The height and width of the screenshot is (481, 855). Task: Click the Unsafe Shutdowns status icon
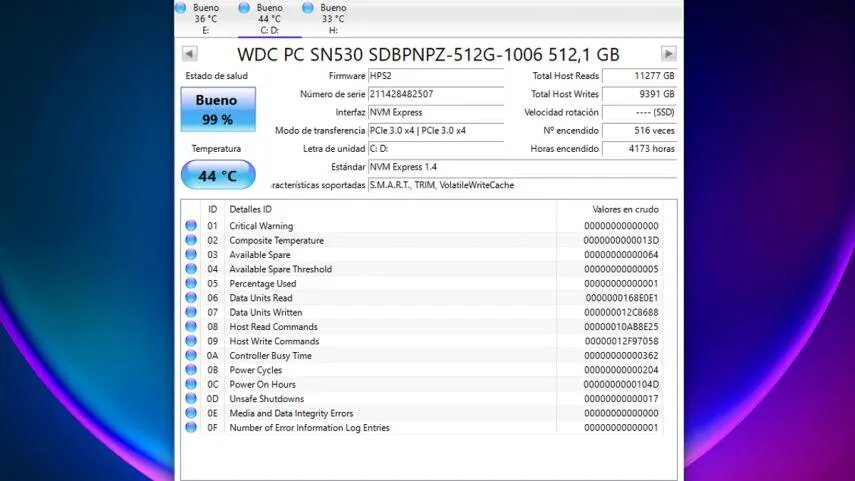(x=191, y=399)
